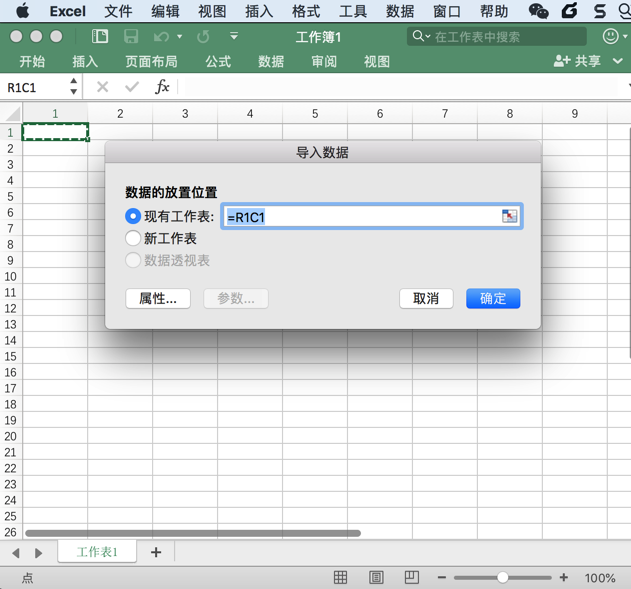631x589 pixels.
Task: Select the 新工作表 radio button
Action: tap(133, 238)
